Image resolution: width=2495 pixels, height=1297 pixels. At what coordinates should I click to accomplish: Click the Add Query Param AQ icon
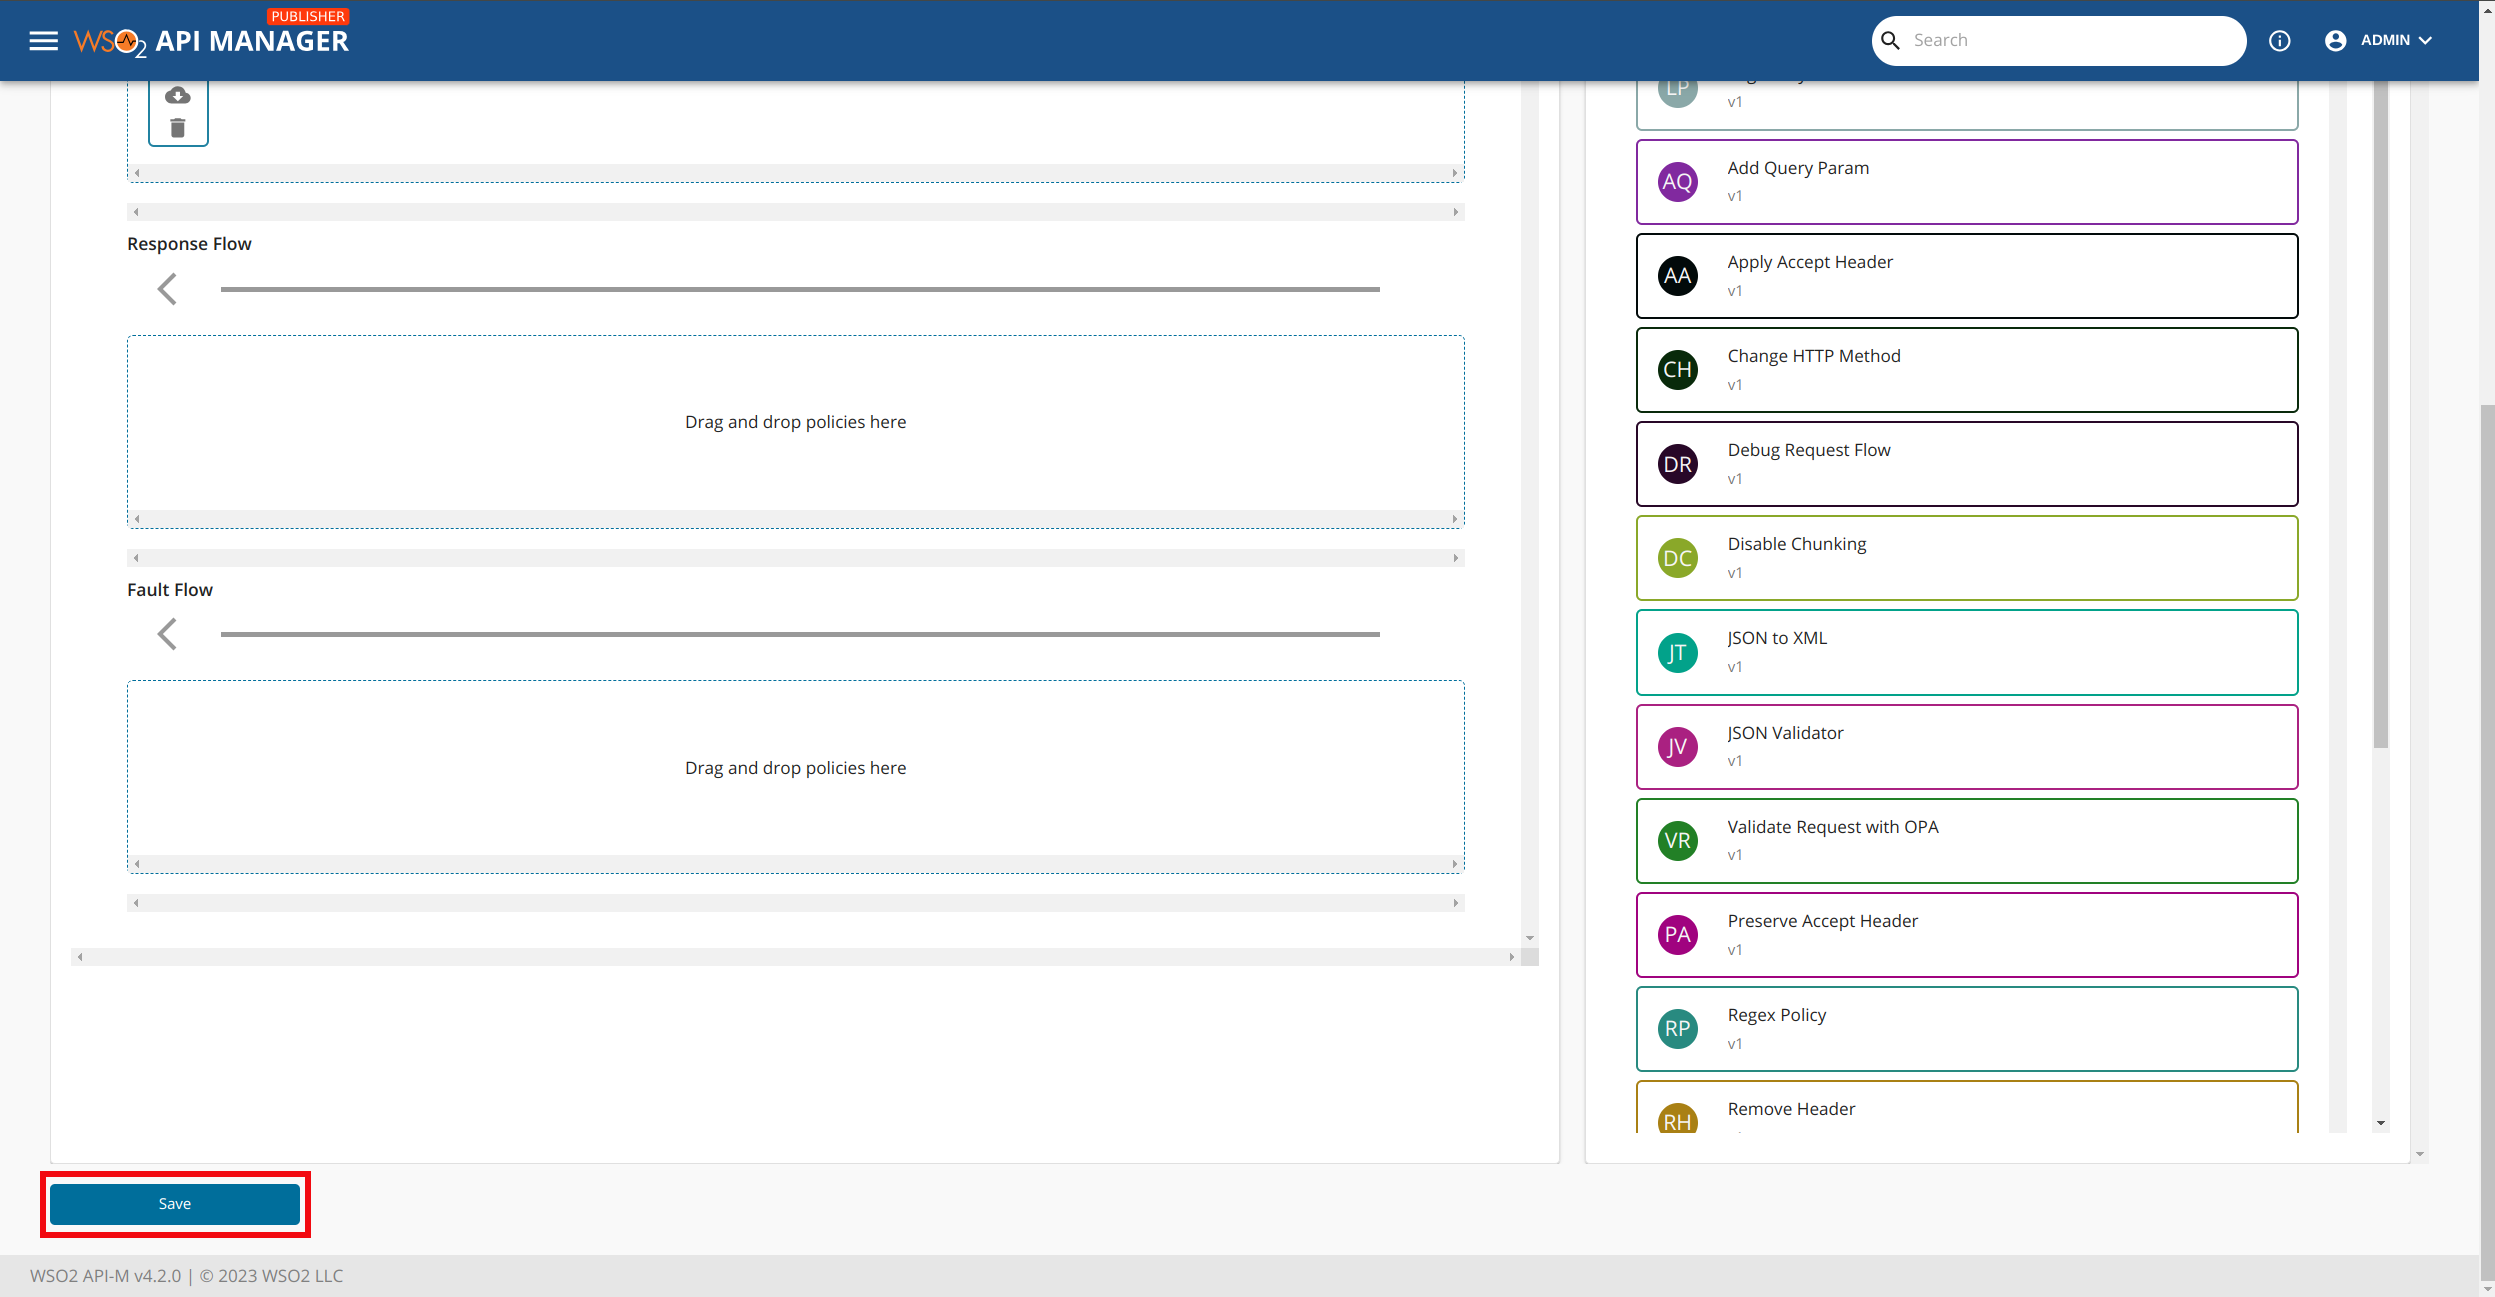click(x=1676, y=181)
